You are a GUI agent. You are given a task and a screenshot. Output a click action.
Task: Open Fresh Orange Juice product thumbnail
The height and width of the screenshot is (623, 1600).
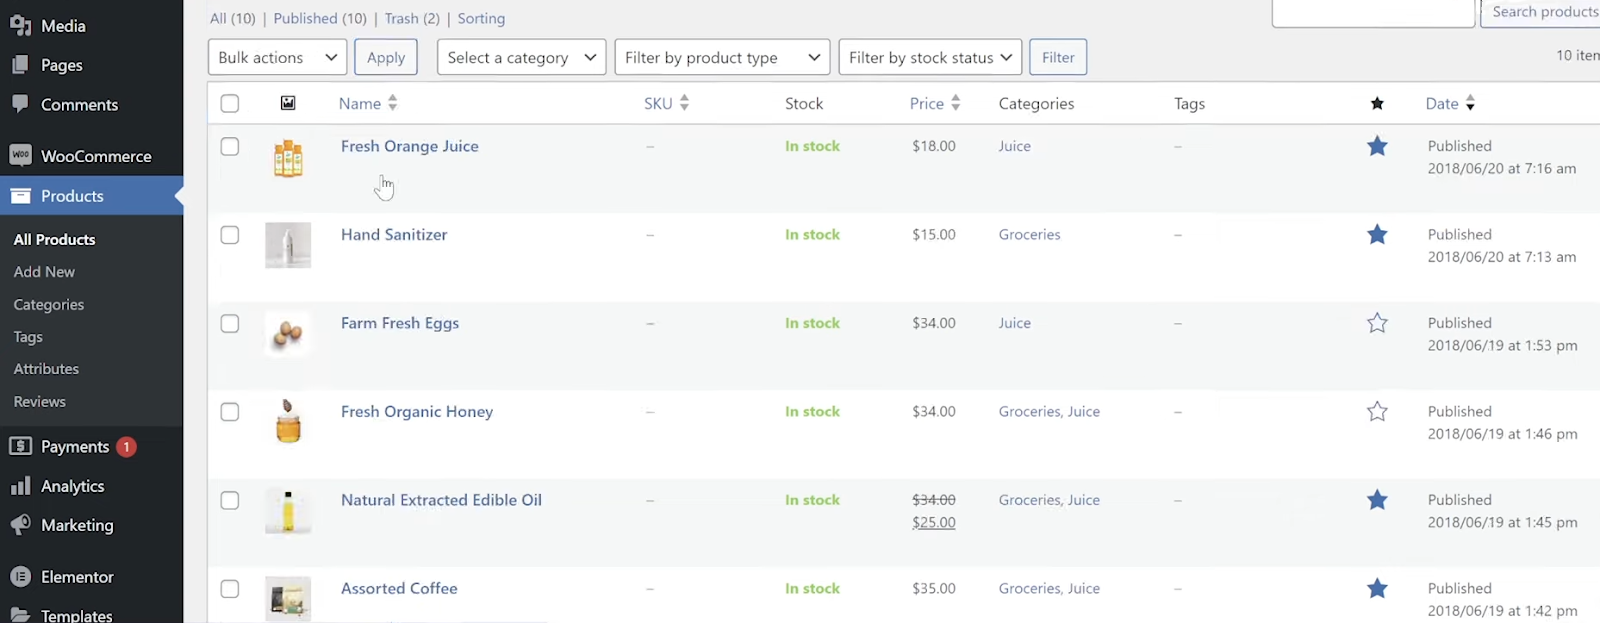(288, 158)
